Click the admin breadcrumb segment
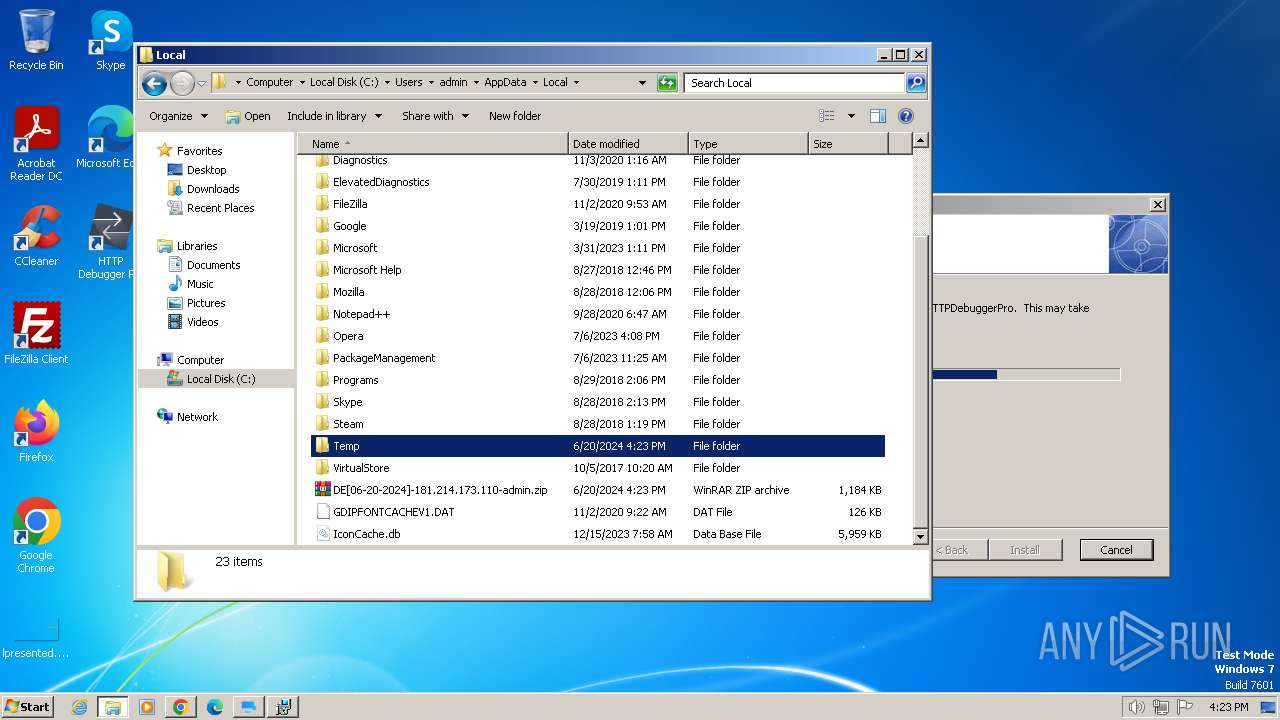This screenshot has width=1280, height=720. [x=453, y=83]
